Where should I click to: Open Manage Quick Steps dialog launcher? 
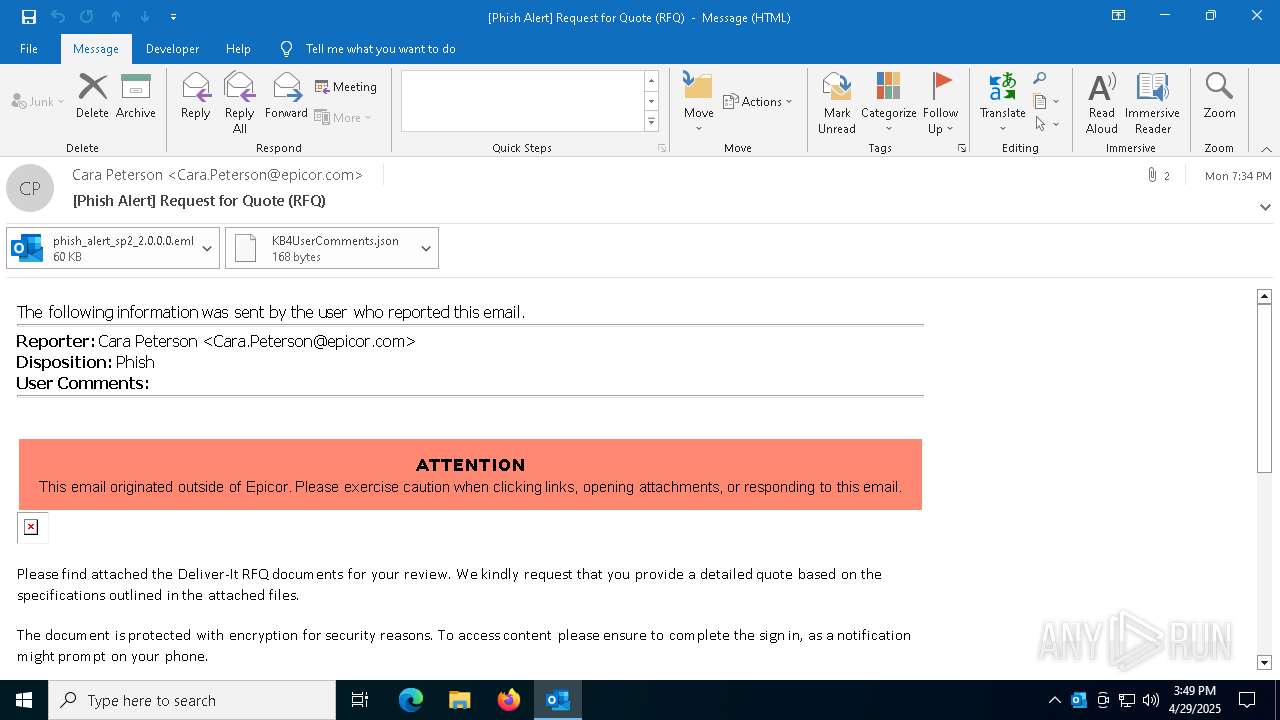(x=661, y=148)
